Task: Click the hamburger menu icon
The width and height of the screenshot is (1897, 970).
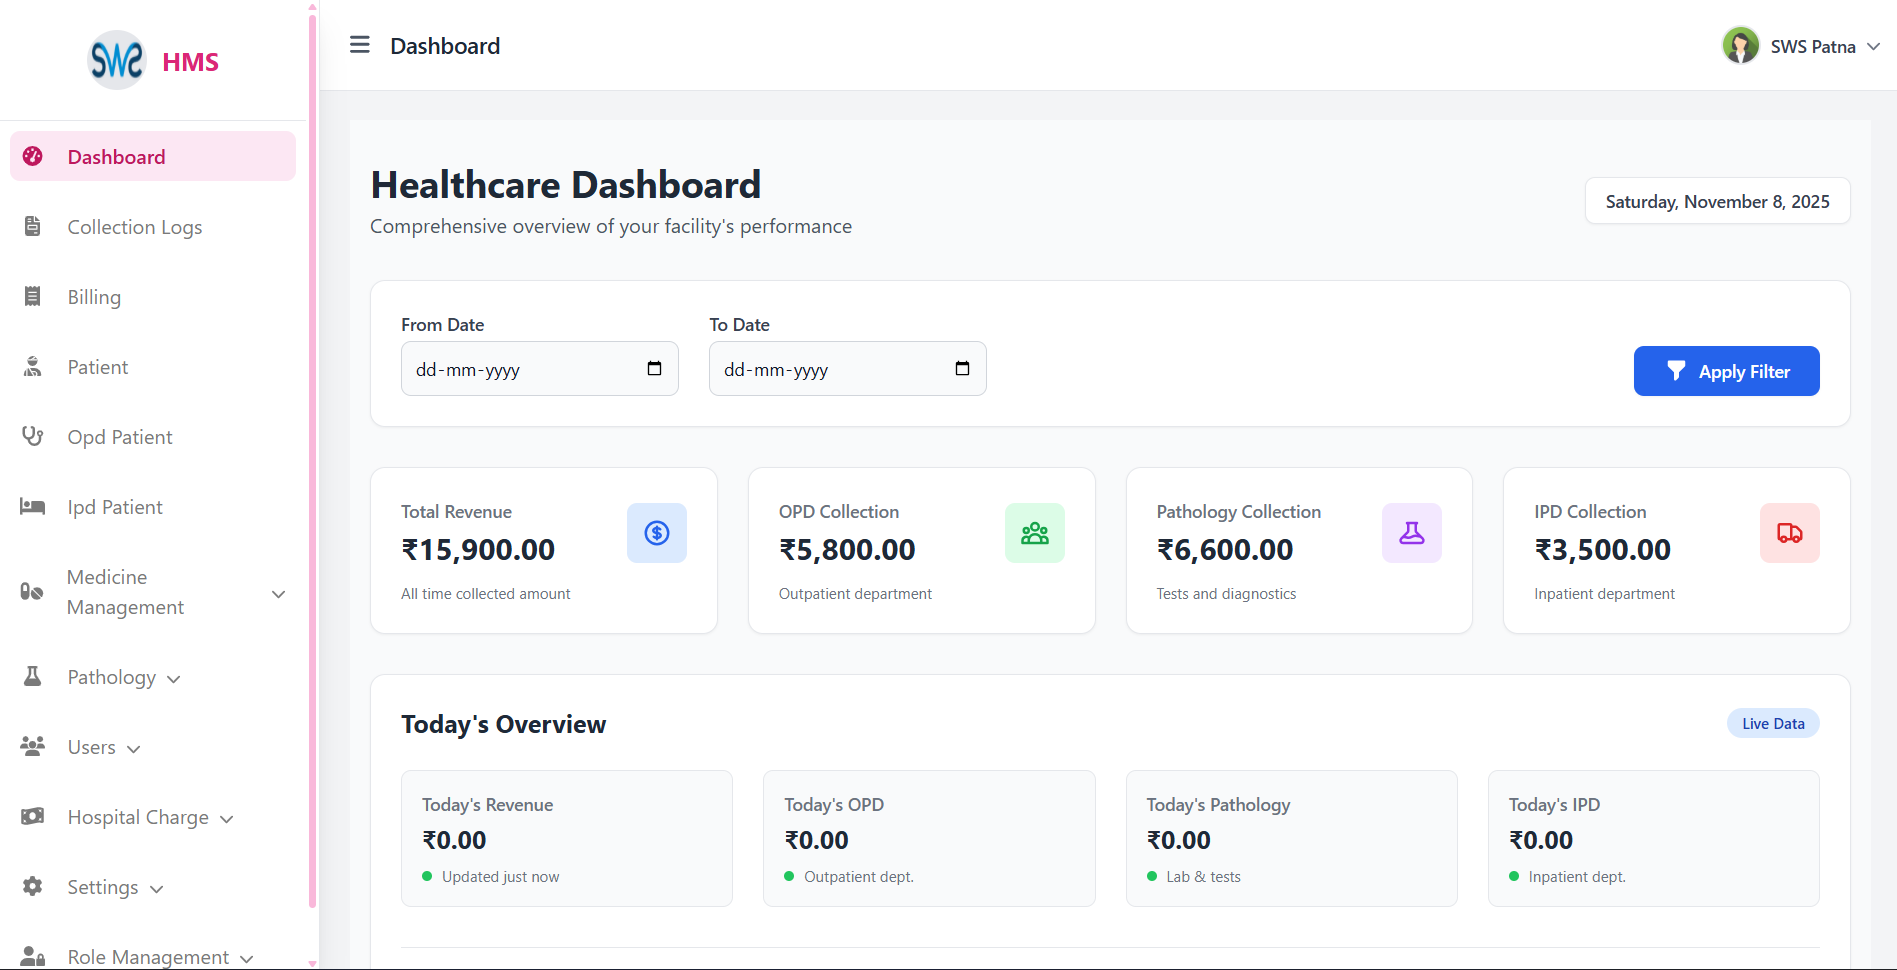Action: (x=359, y=45)
